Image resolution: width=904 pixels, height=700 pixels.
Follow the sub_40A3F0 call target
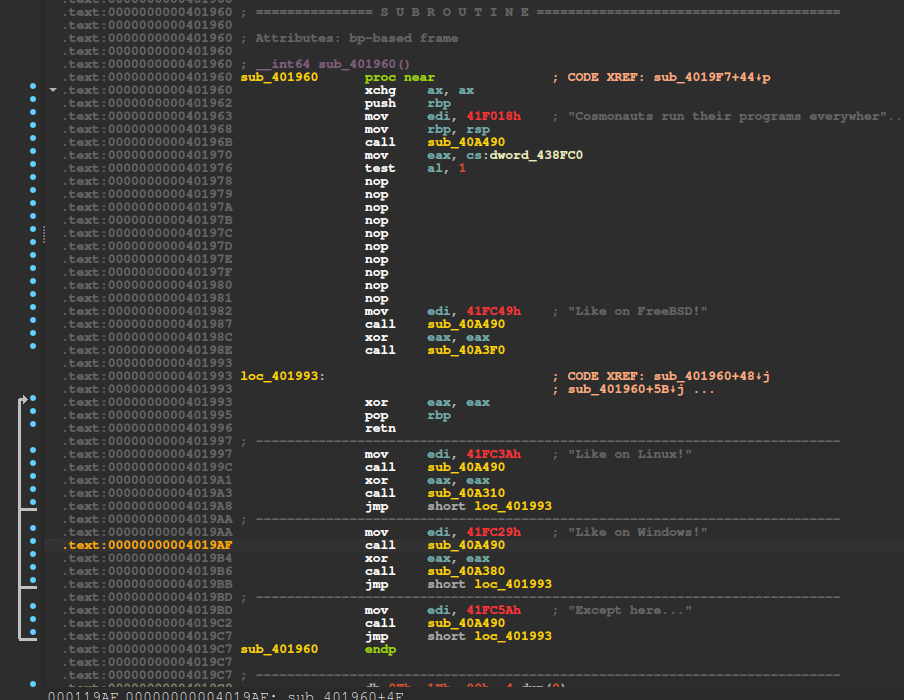pos(465,350)
